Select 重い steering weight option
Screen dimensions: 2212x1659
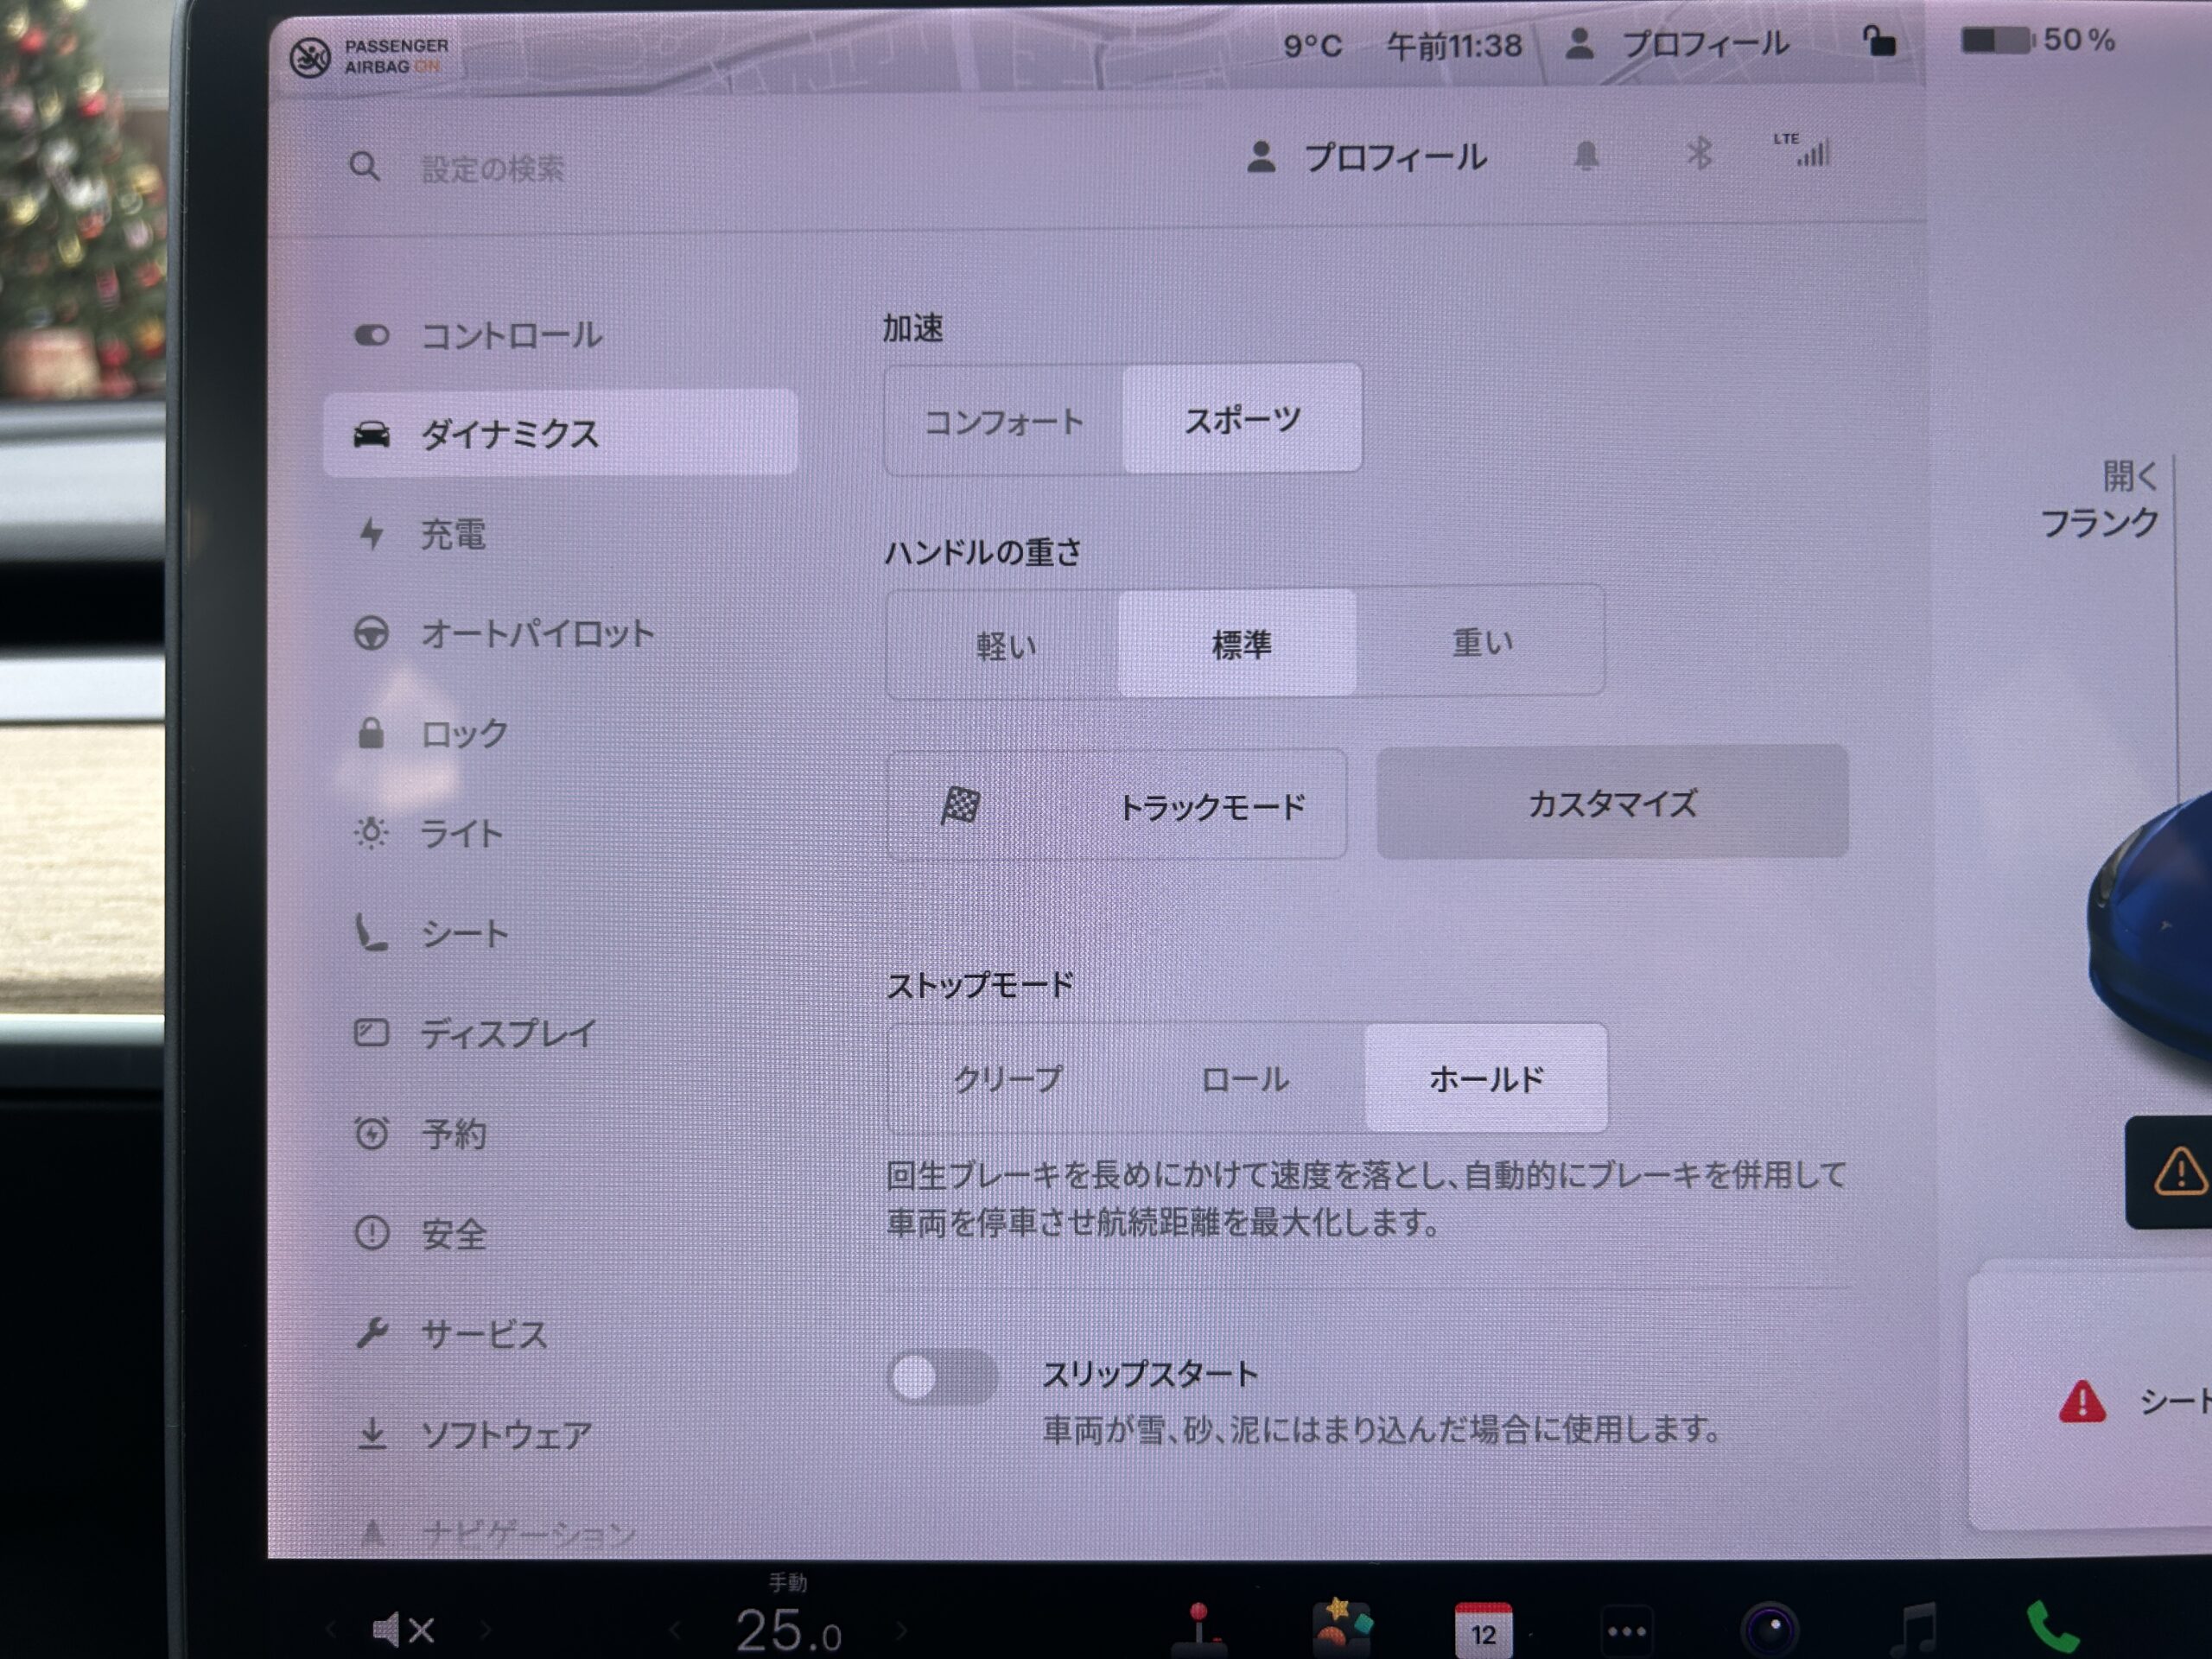pyautogui.click(x=1482, y=643)
